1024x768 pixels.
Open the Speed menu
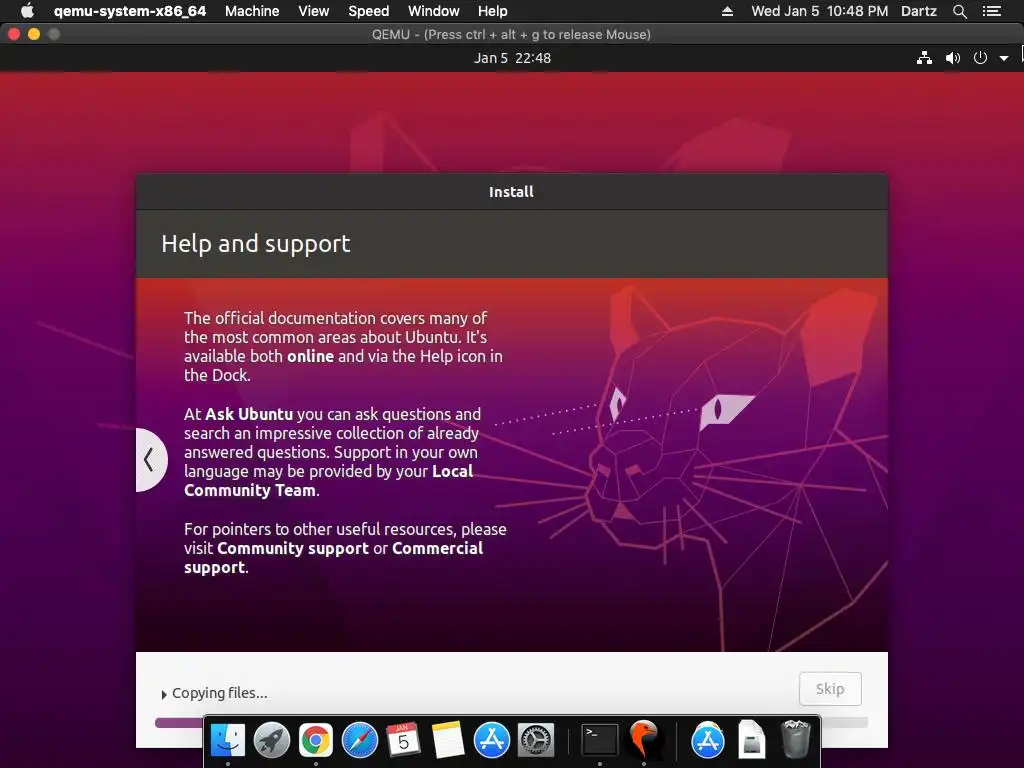(368, 11)
